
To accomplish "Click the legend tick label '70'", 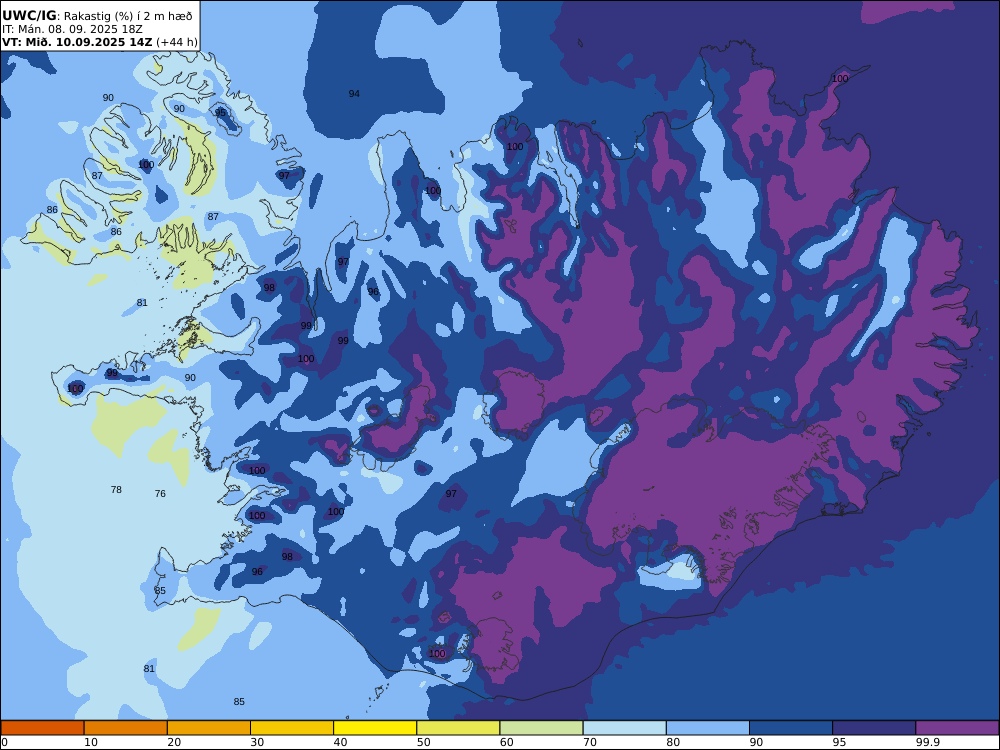I will 590,742.
